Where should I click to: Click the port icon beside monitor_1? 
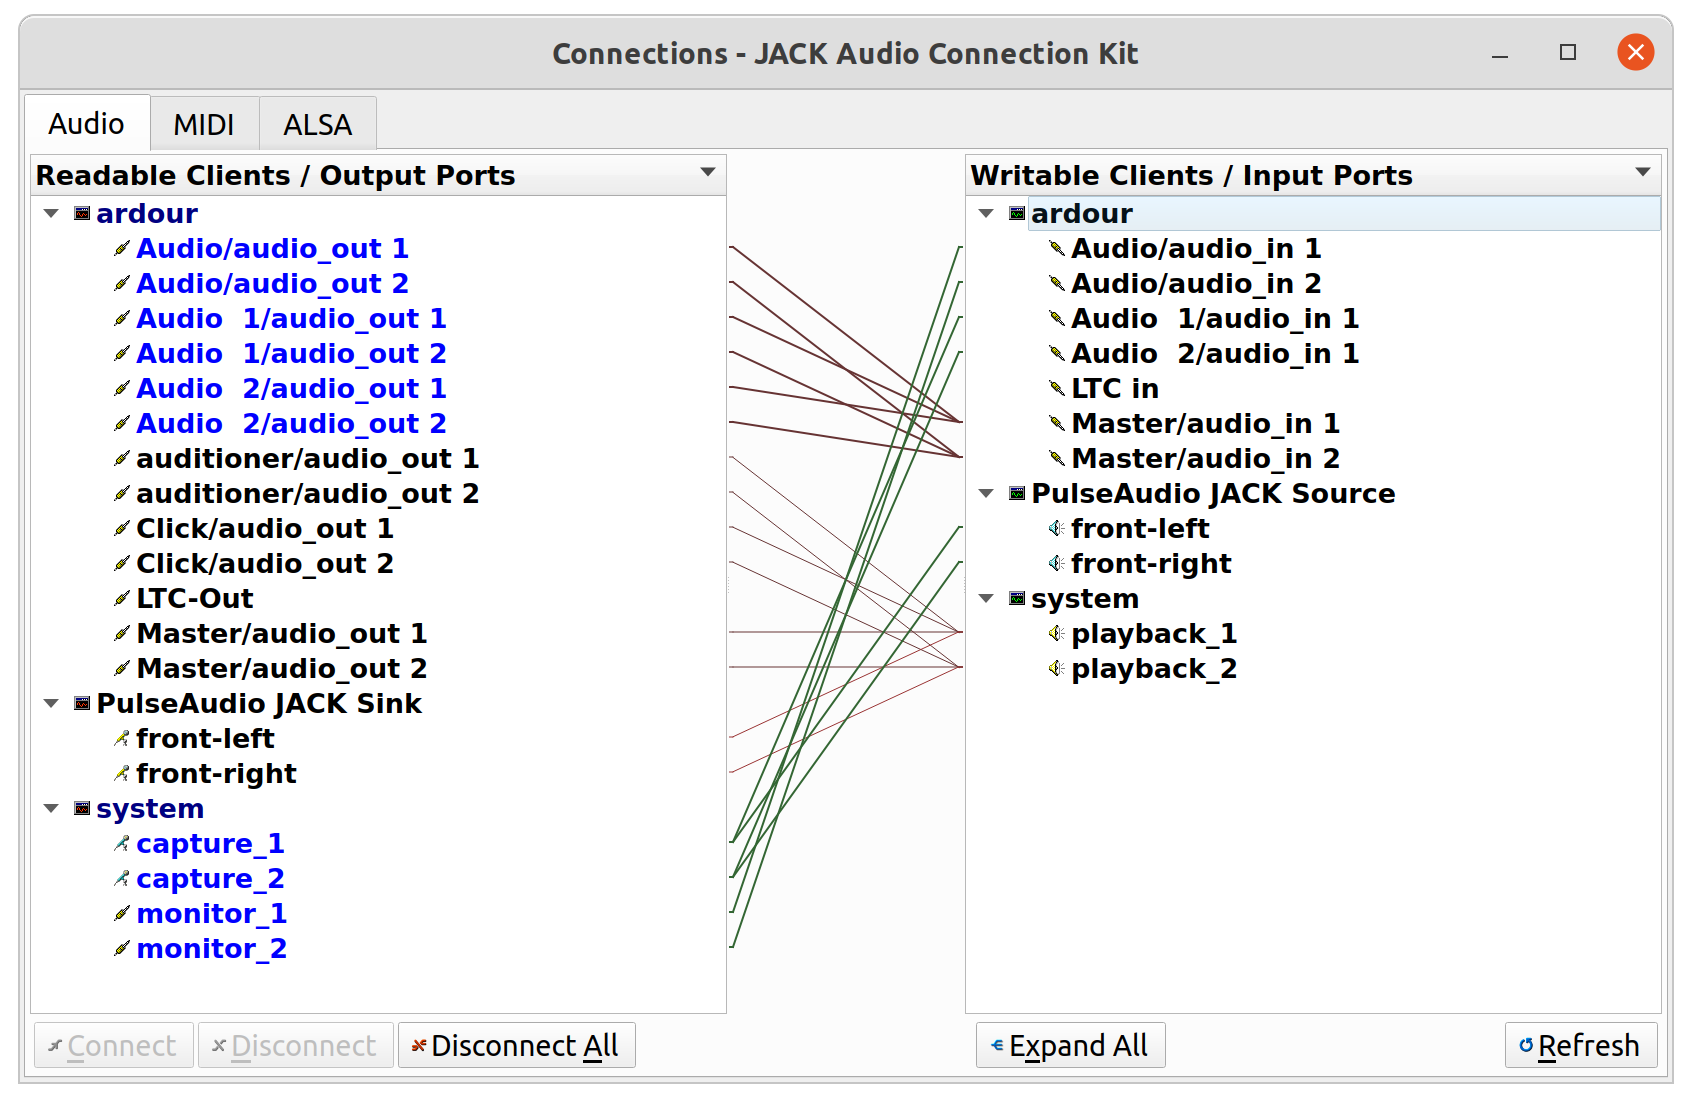(122, 913)
